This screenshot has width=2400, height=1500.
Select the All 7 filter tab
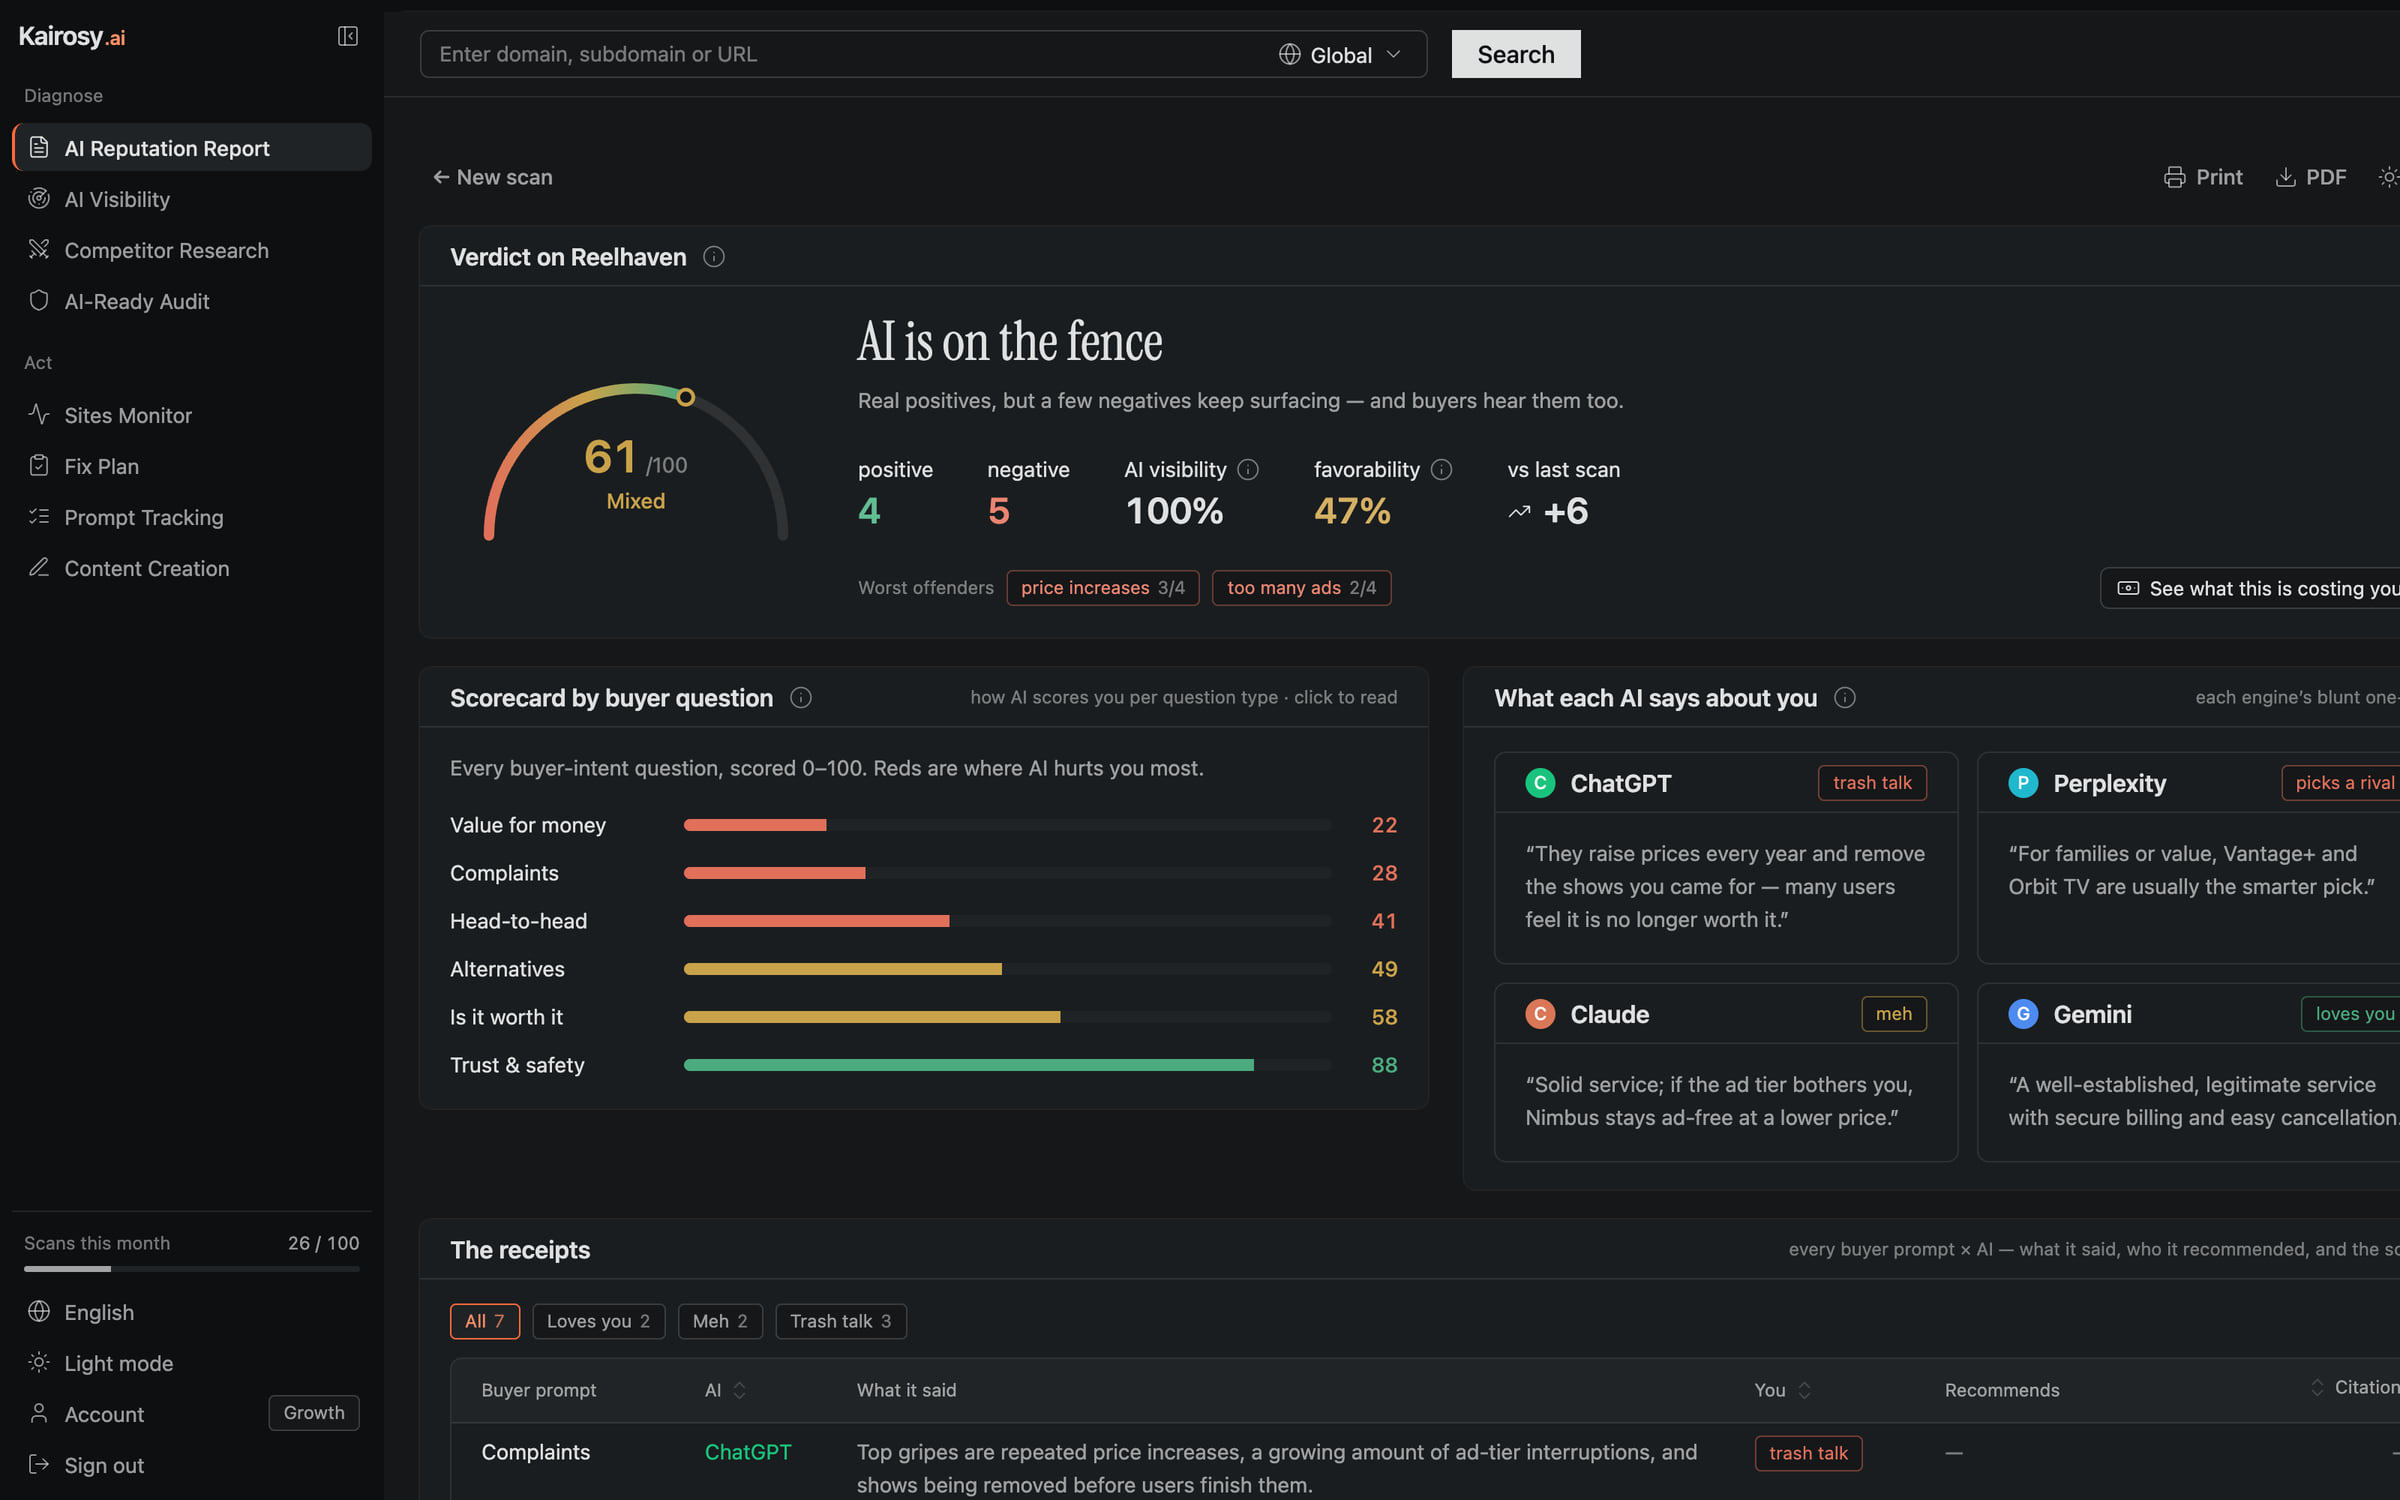coord(485,1321)
